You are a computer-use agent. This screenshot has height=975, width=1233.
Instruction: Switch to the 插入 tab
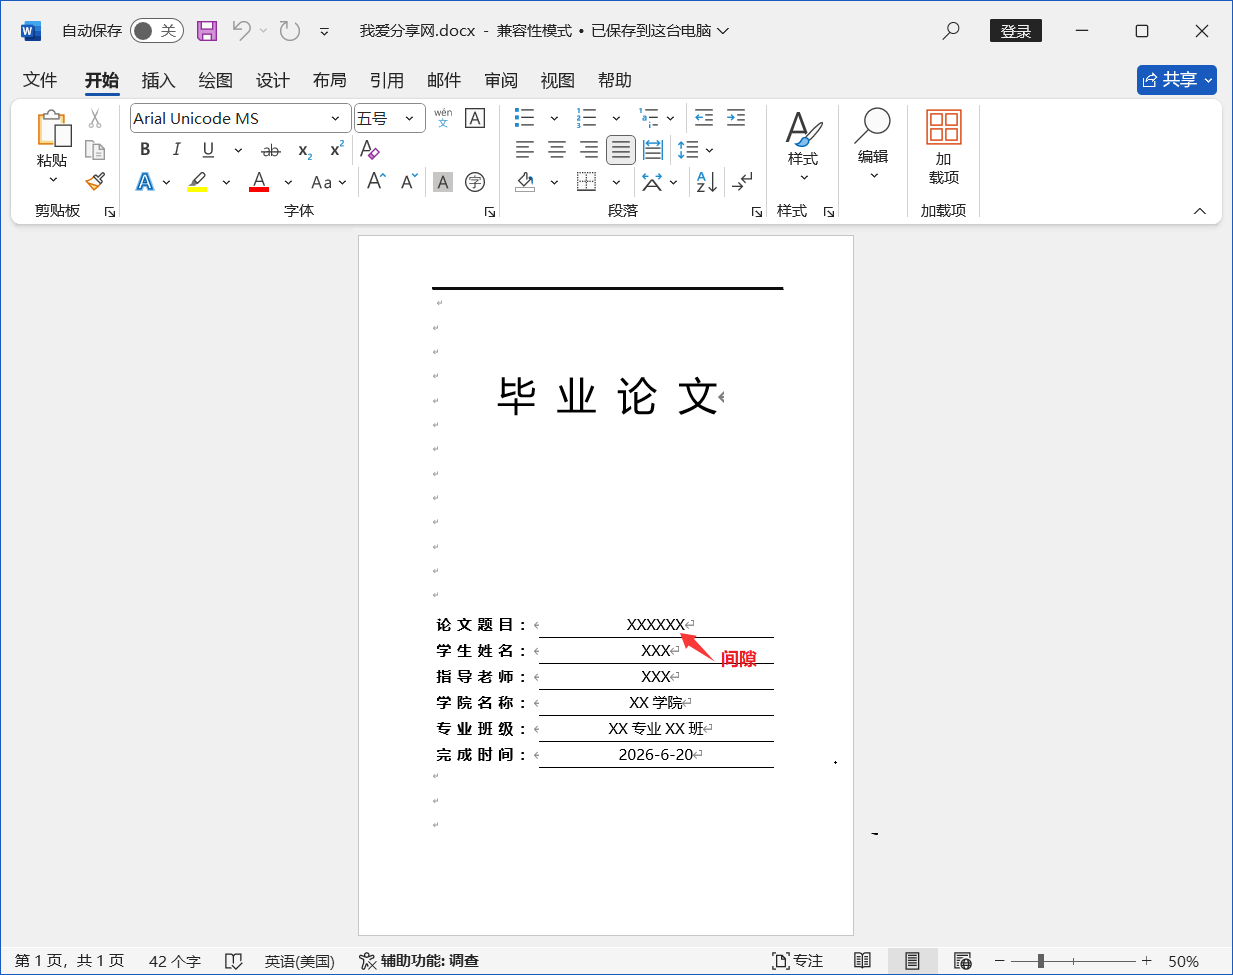(158, 80)
